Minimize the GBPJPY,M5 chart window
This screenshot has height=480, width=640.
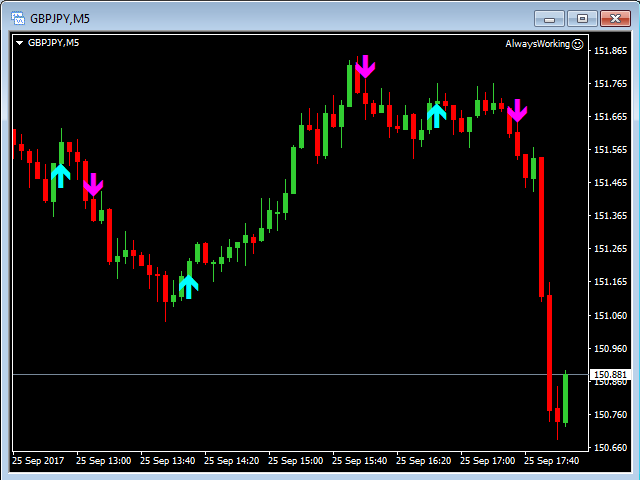pos(549,19)
